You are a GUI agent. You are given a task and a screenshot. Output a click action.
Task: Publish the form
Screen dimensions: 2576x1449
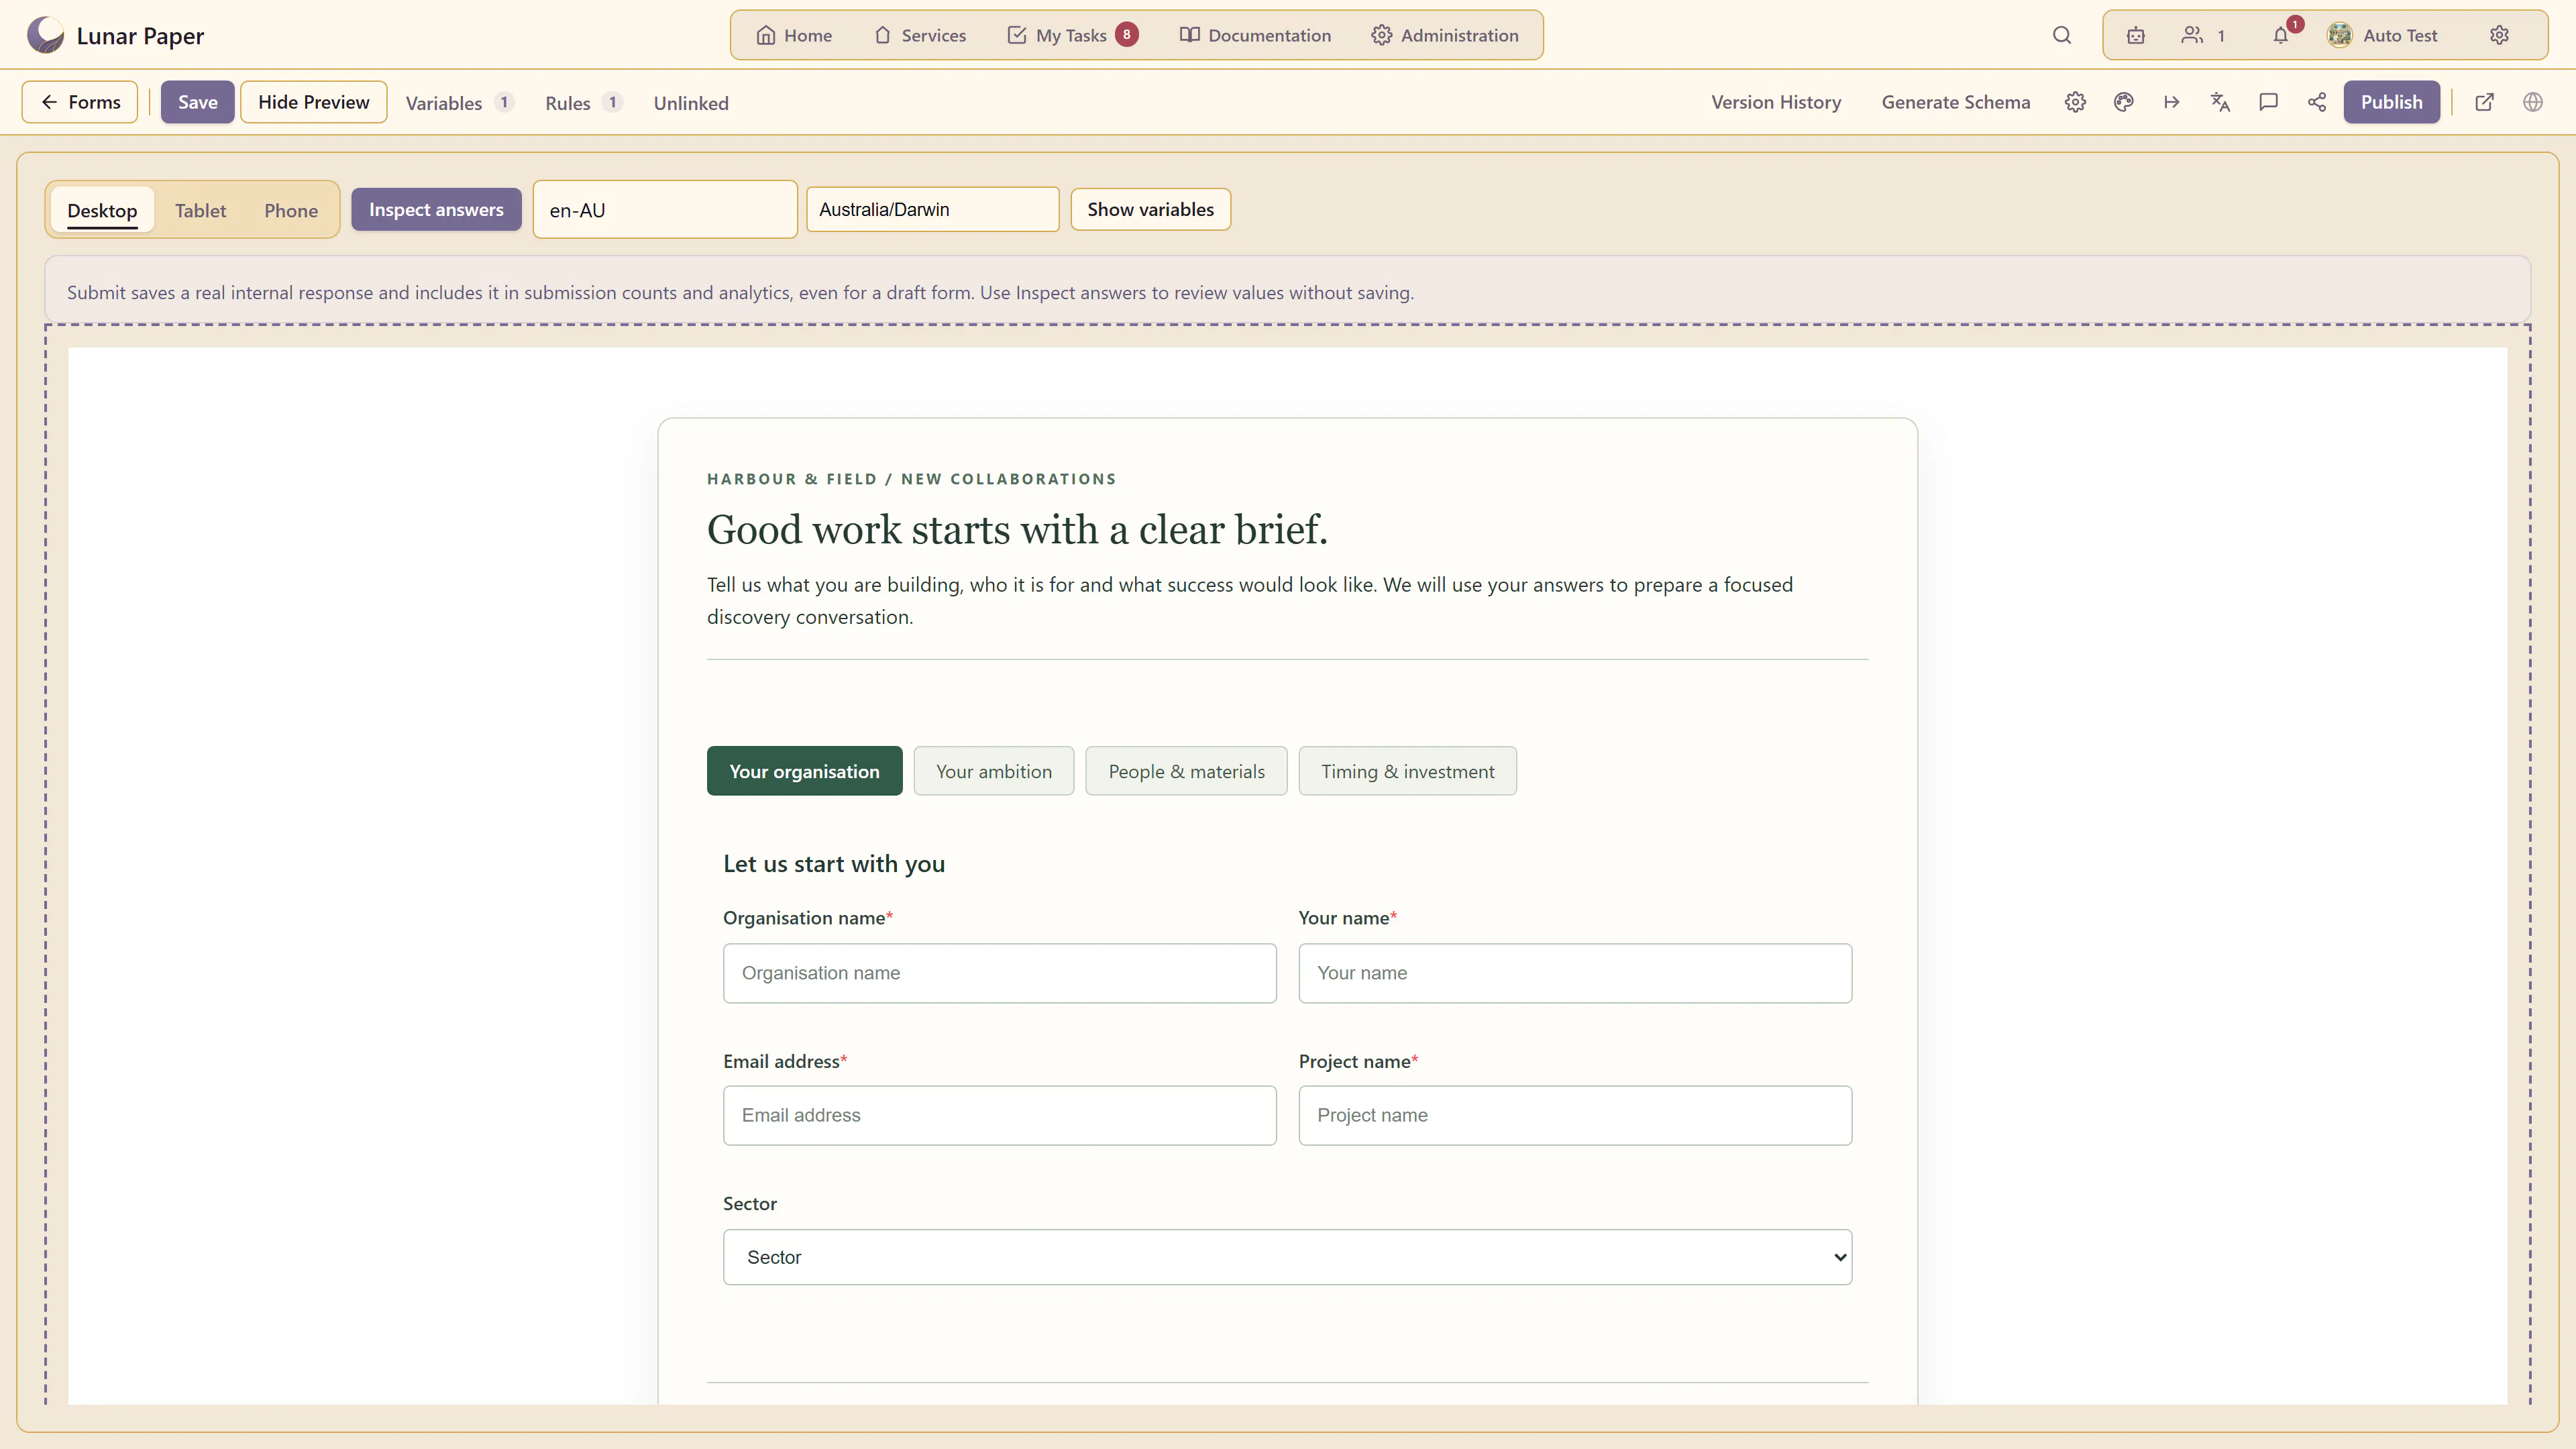pyautogui.click(x=2391, y=102)
